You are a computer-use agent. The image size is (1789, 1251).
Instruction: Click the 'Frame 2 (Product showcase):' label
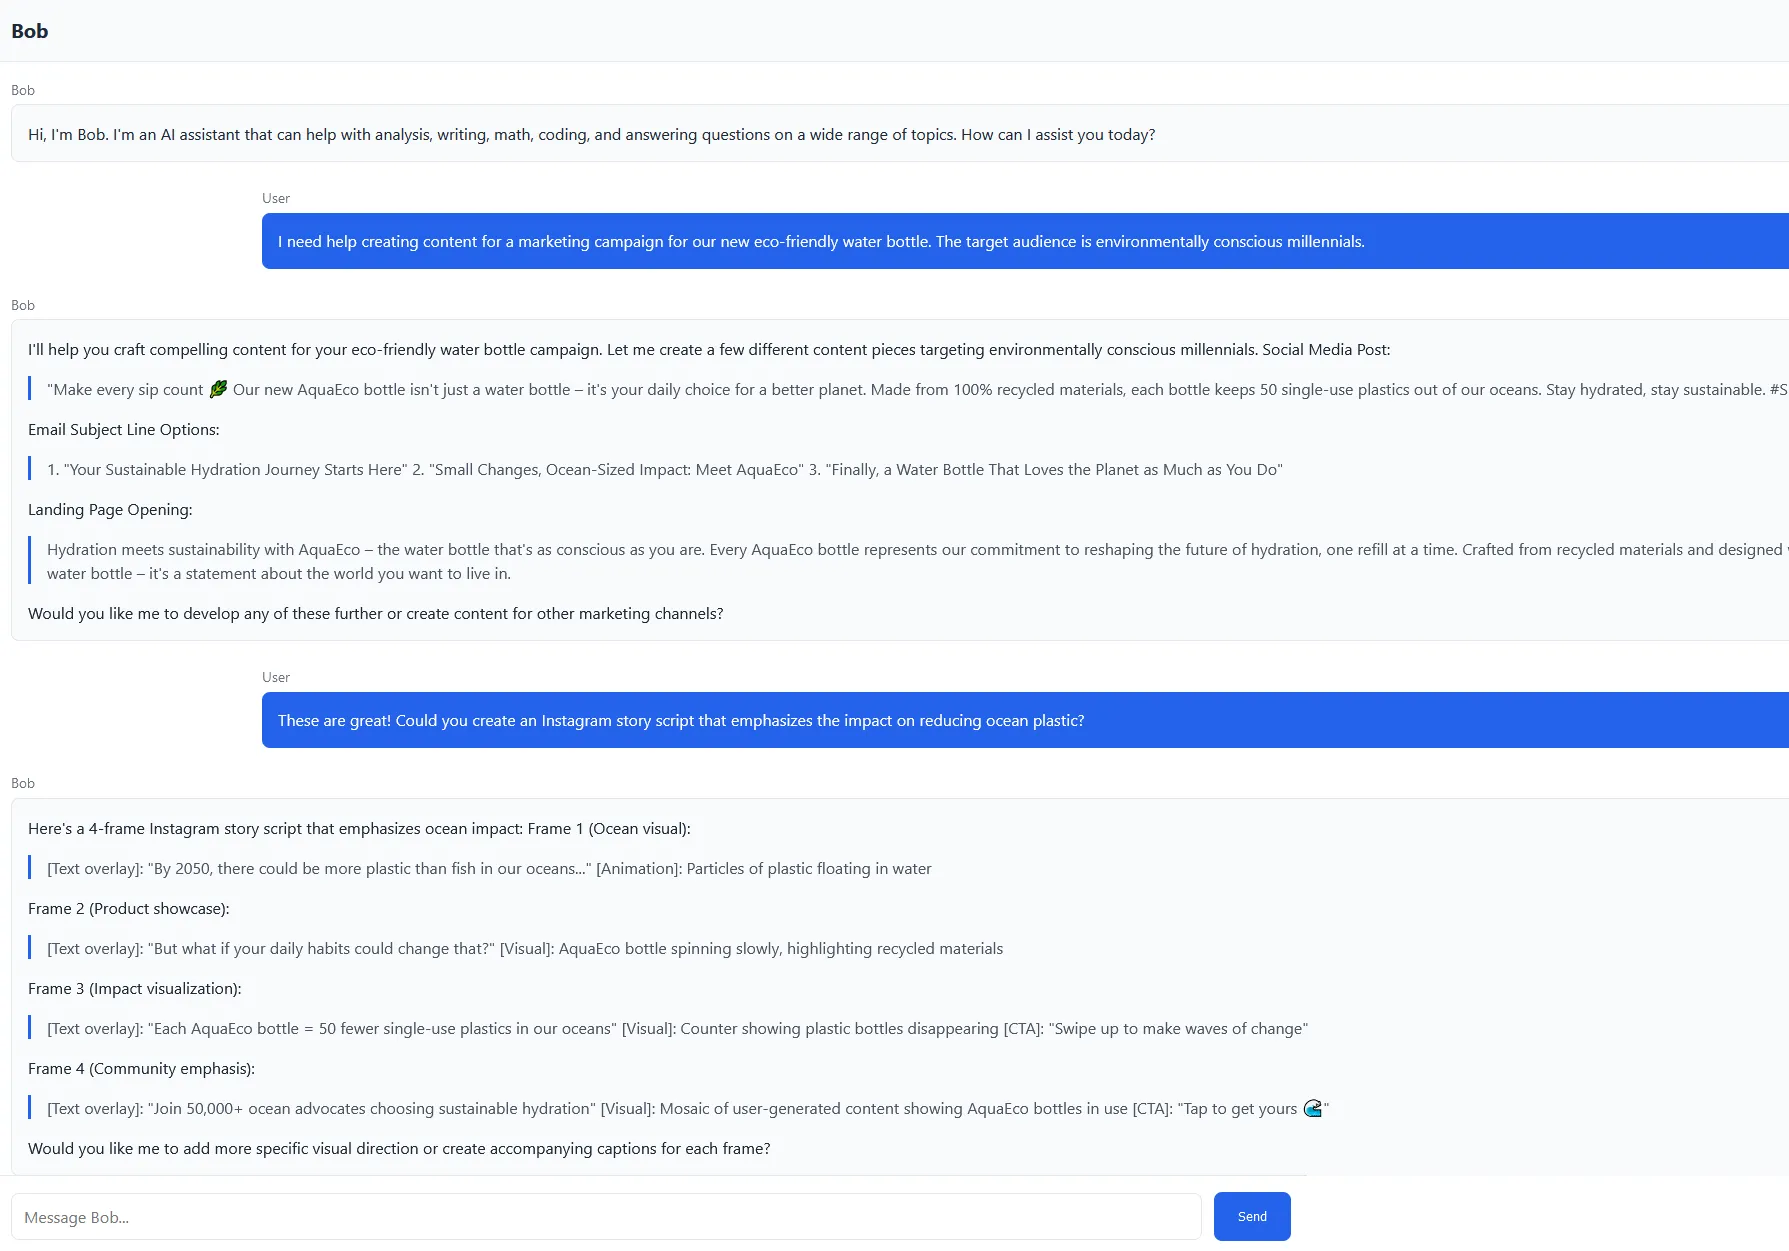(128, 909)
